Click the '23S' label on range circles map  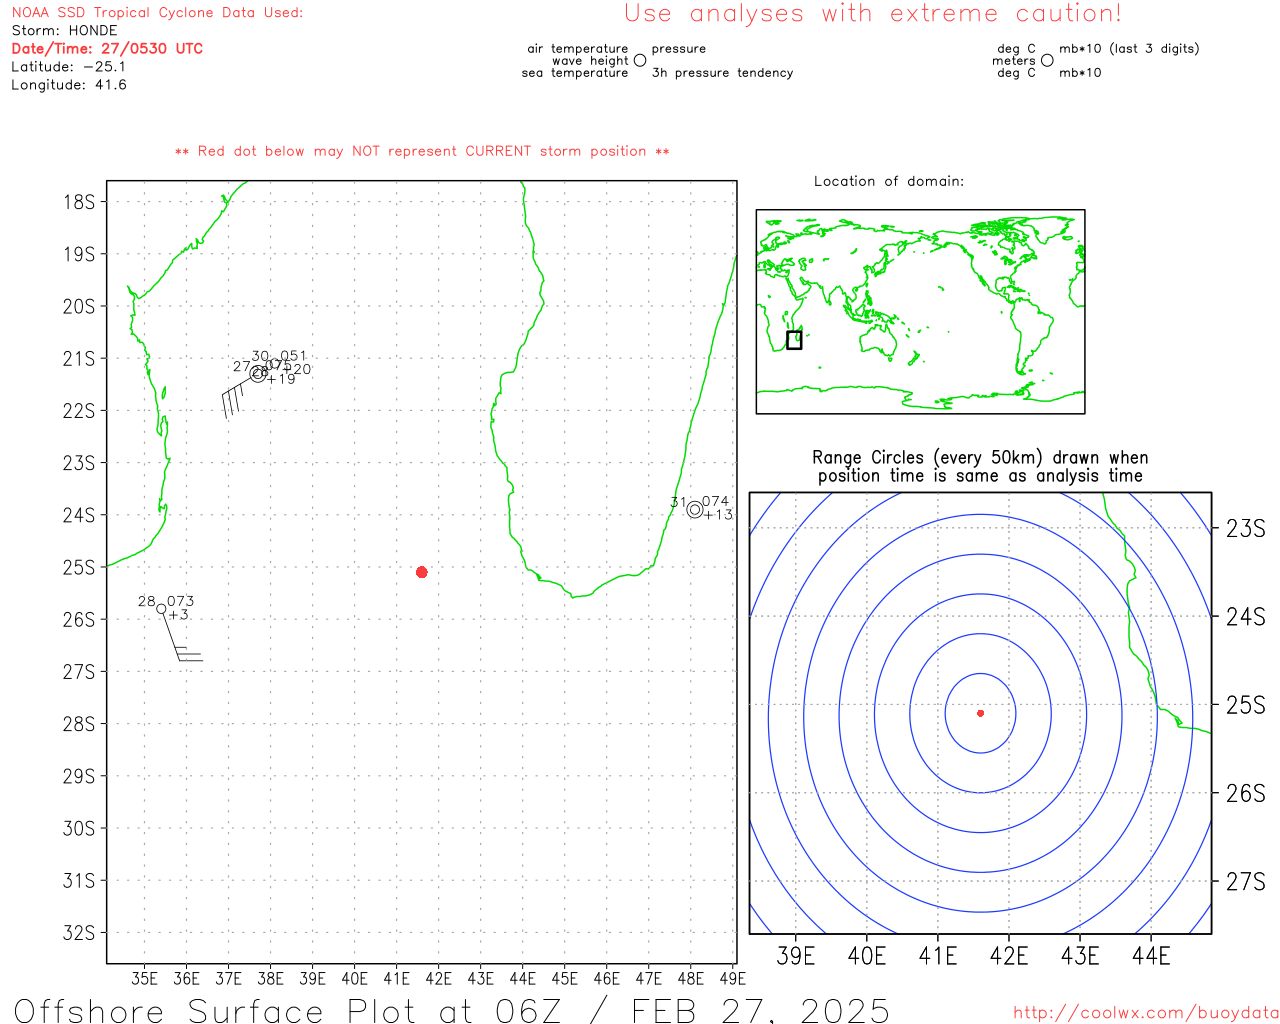[1246, 529]
